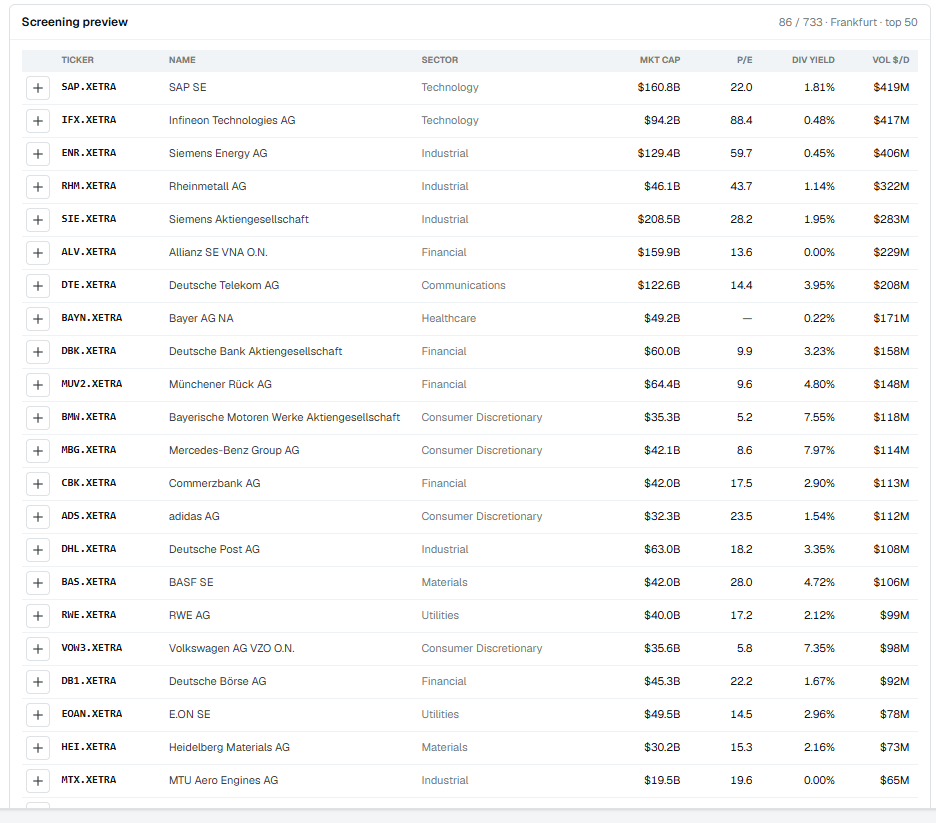Image resolution: width=936 pixels, height=823 pixels.
Task: Select the Commerzbank AG name cell
Action: [214, 483]
